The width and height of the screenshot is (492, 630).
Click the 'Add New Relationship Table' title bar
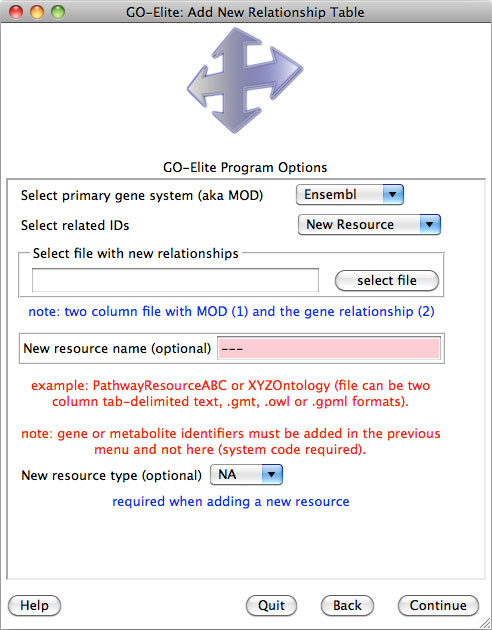click(x=245, y=12)
